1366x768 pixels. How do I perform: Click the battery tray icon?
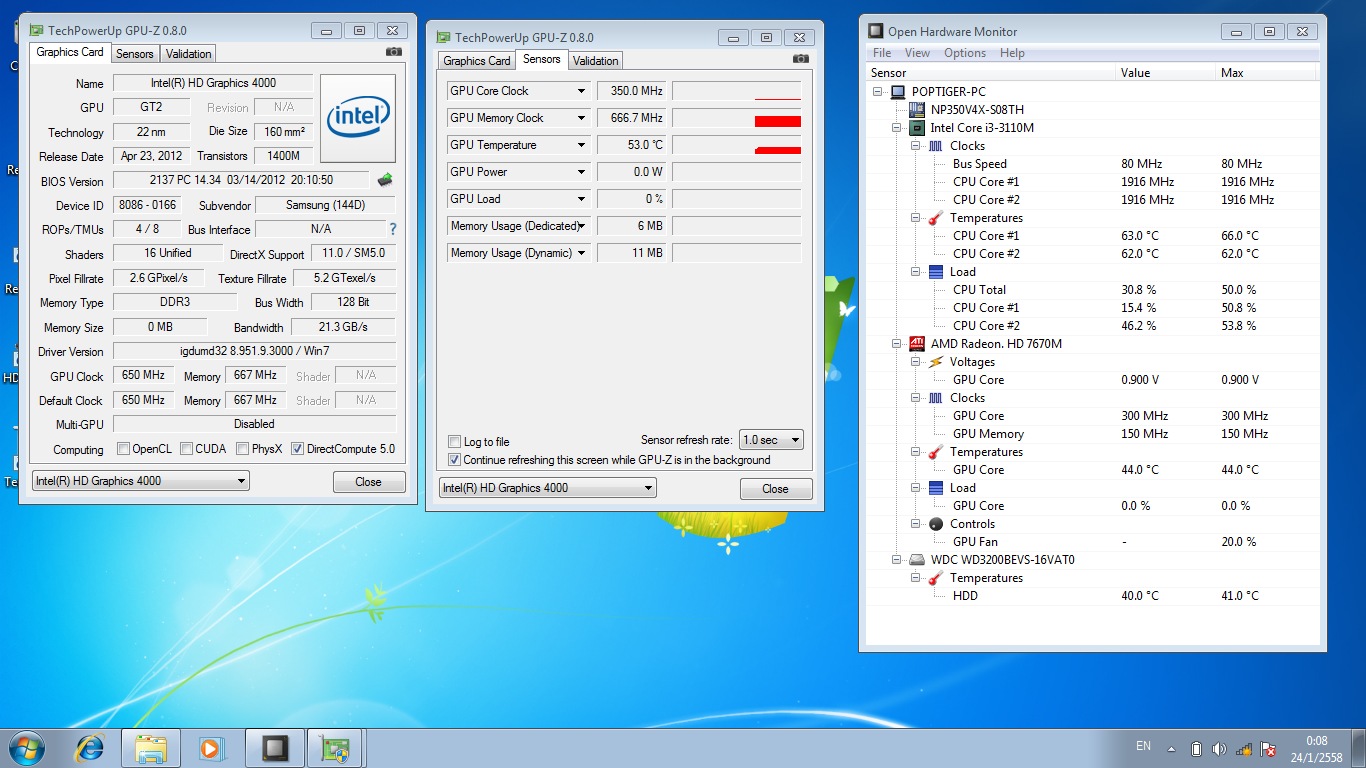[1196, 749]
